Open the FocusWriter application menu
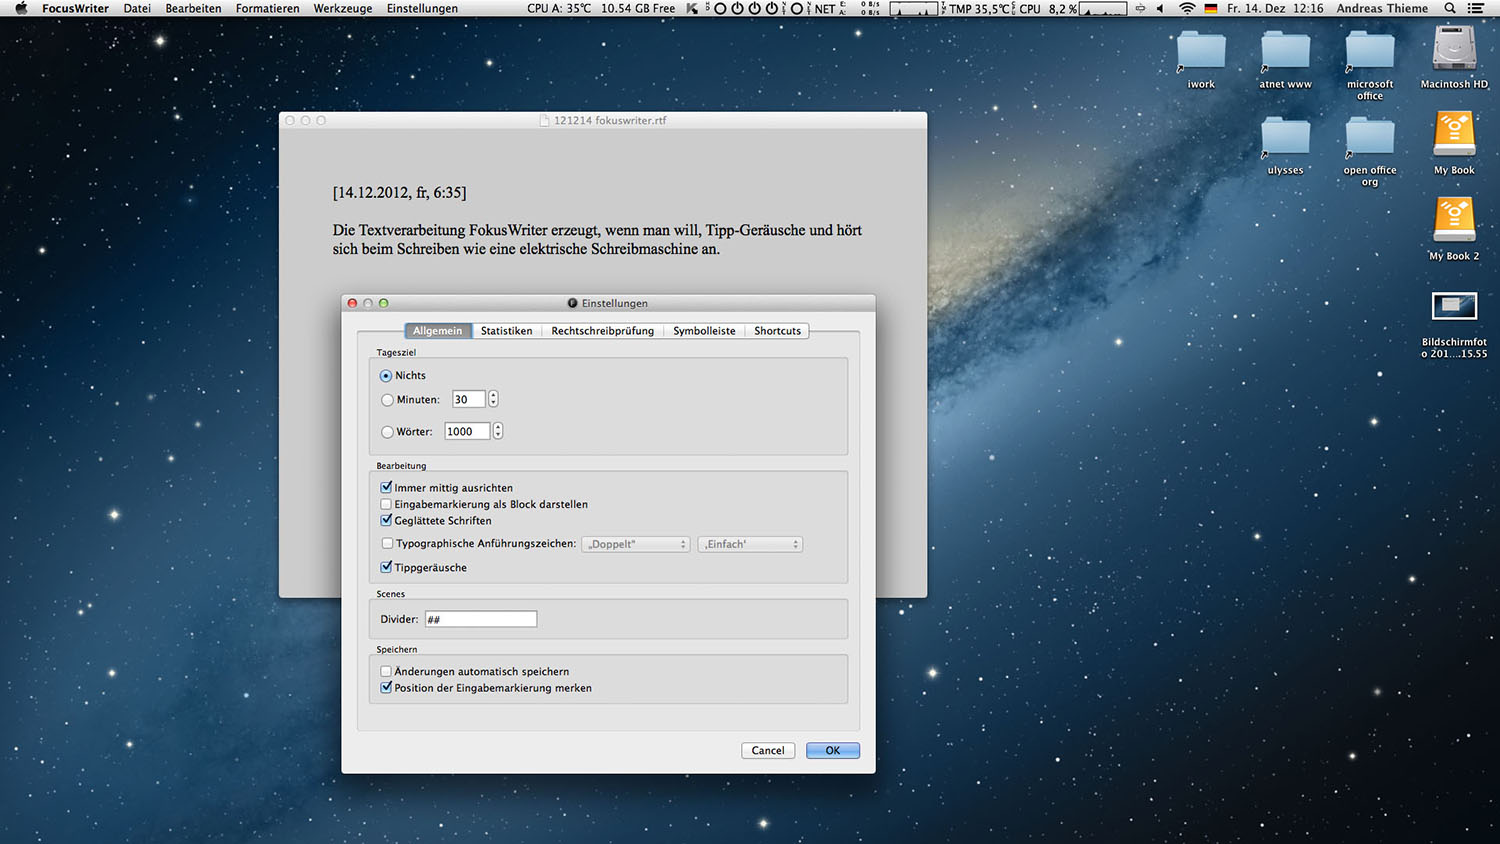The height and width of the screenshot is (844, 1500). pyautogui.click(x=75, y=8)
